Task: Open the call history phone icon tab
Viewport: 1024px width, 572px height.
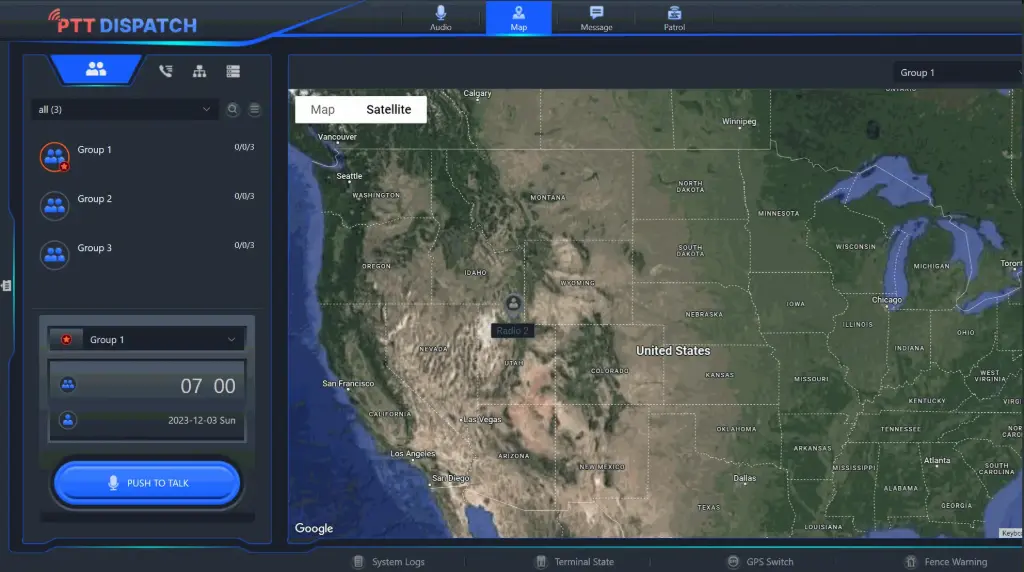Action: pyautogui.click(x=166, y=71)
